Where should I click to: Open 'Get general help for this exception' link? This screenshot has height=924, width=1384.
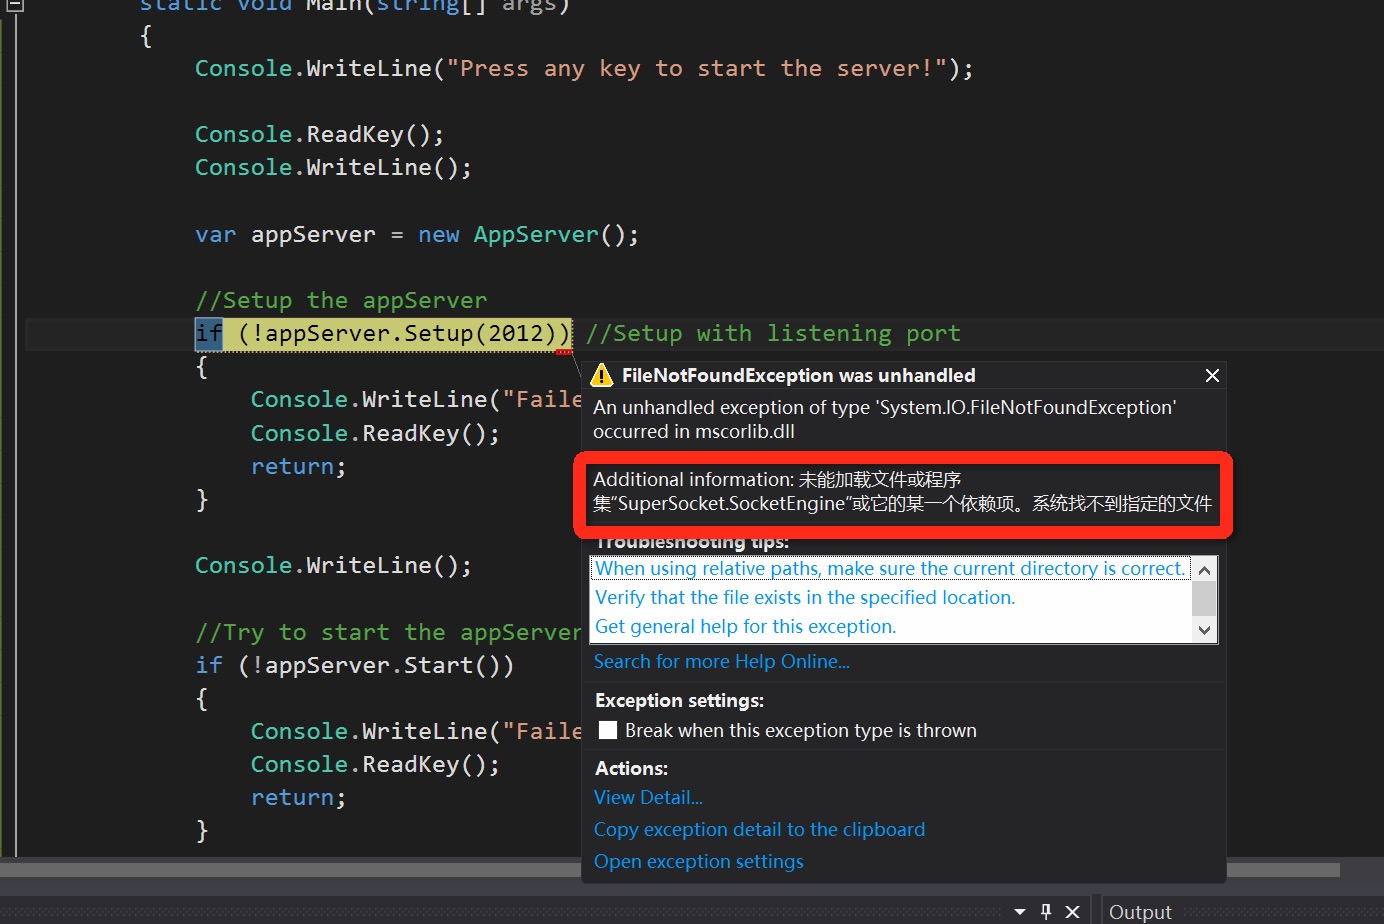pos(745,626)
